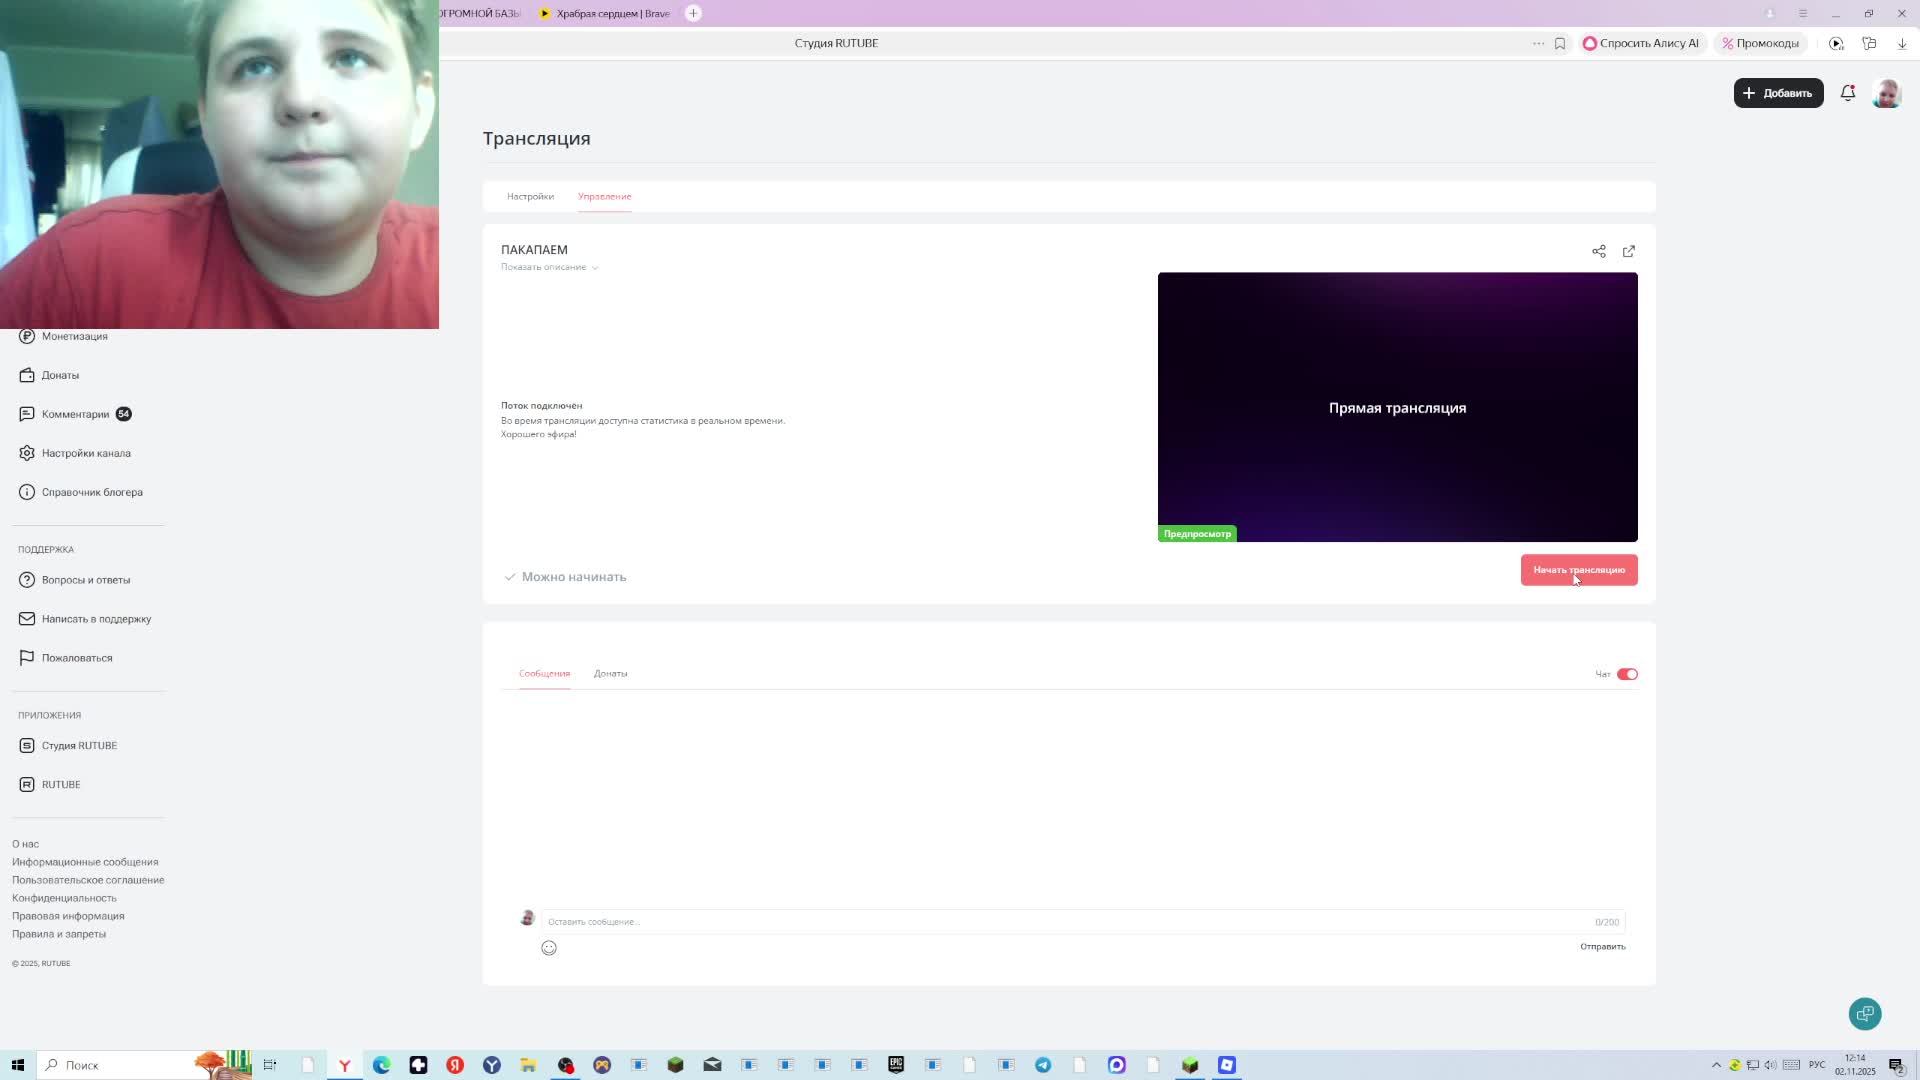Screen dimensions: 1920x1080
Task: Toggle the Чат switch off
Action: coord(1627,674)
